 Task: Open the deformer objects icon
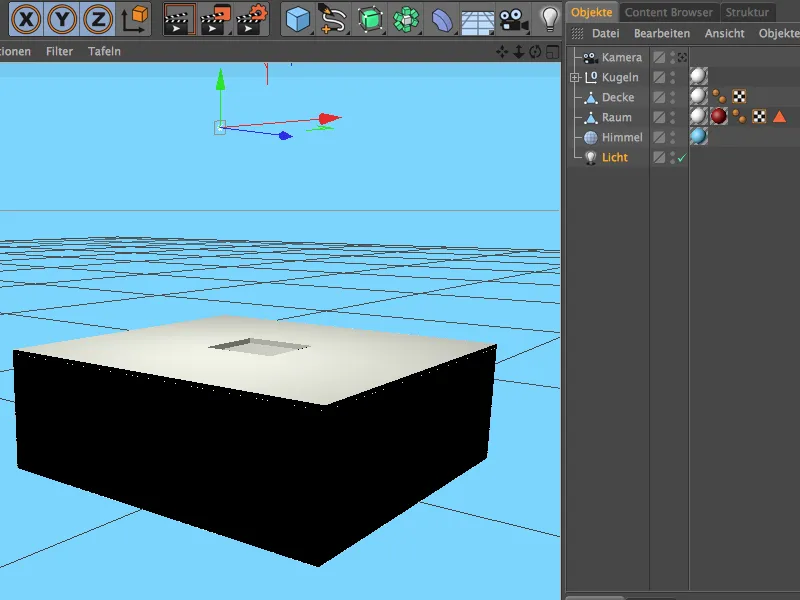click(x=442, y=20)
